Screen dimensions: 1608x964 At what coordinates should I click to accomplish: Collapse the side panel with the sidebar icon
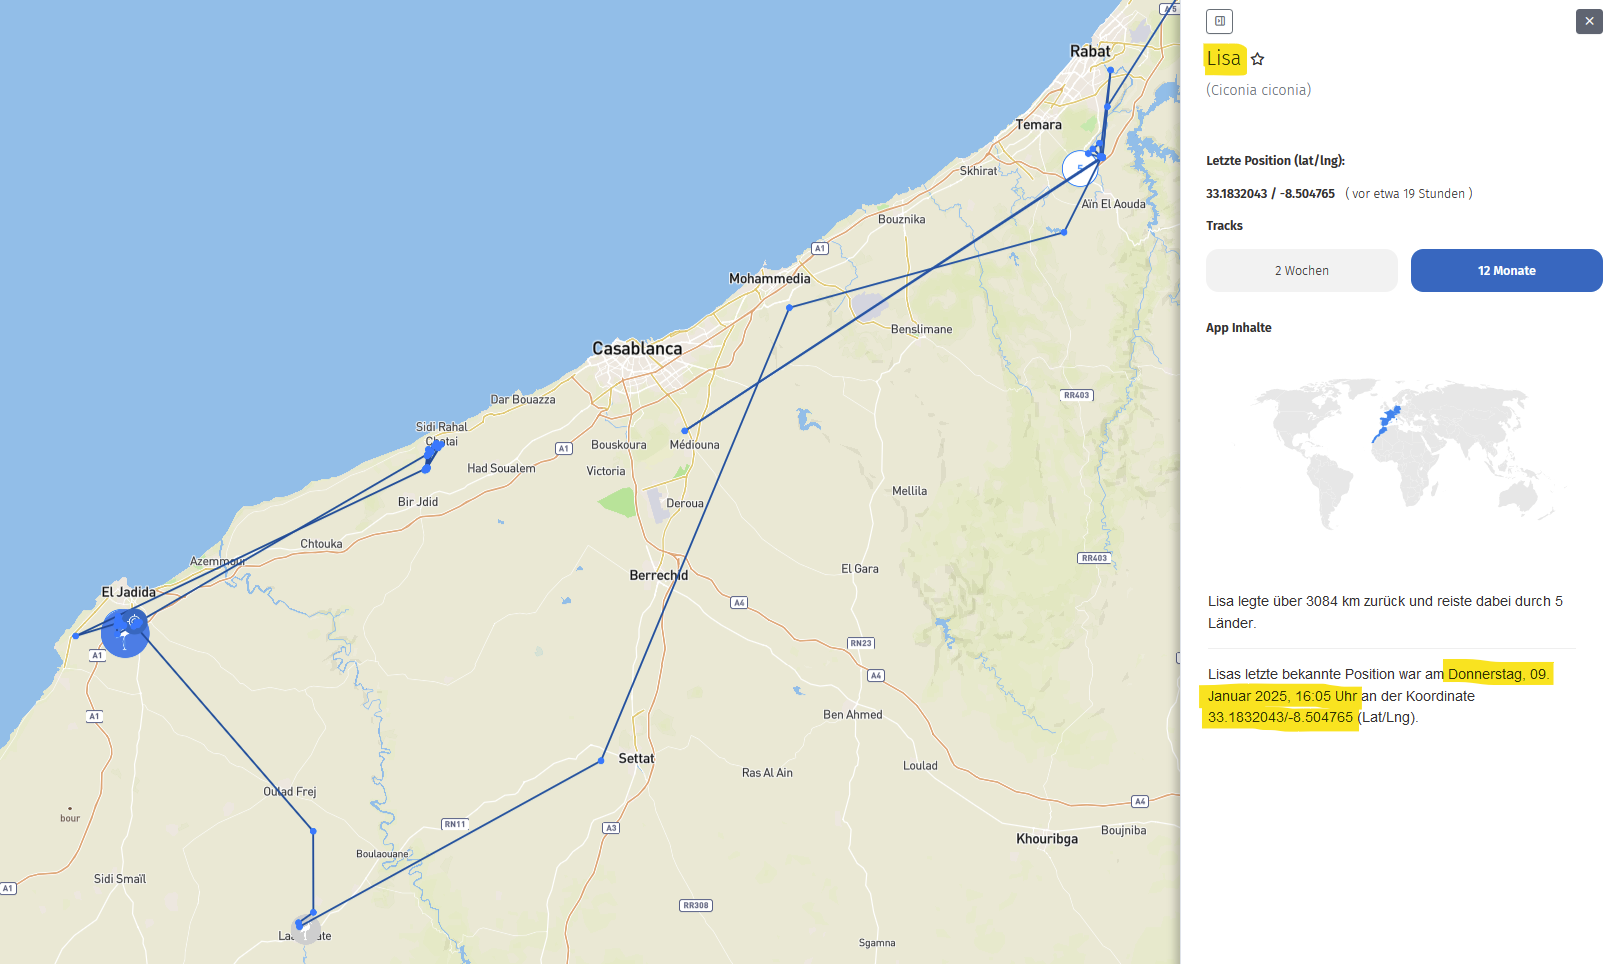(x=1219, y=21)
